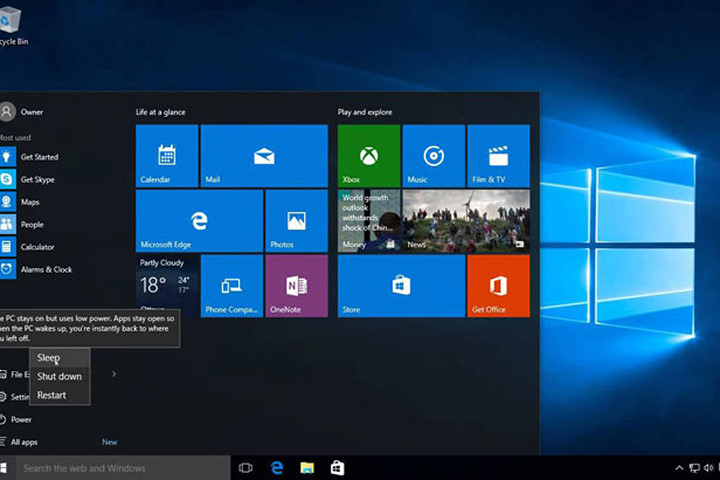Launch the Microsoft Edge tile
Viewport: 720px width, 480px height.
click(x=199, y=221)
